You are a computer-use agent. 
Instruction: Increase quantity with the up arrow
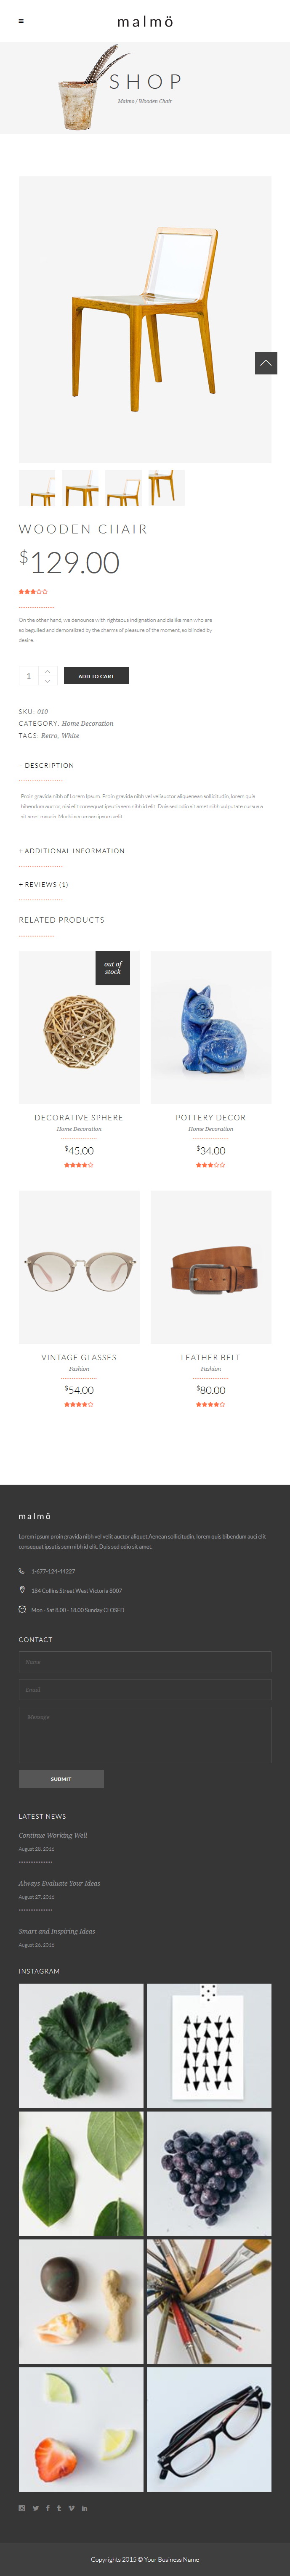[47, 671]
